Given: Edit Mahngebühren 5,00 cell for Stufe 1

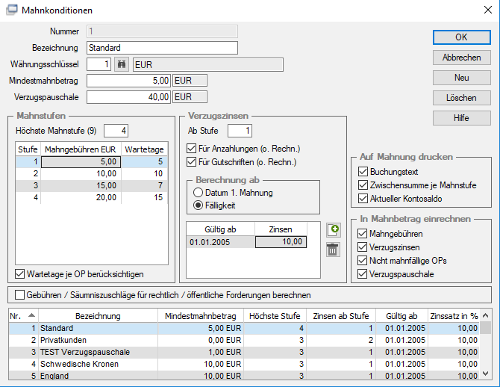Looking at the screenshot, I should pyautogui.click(x=81, y=162).
